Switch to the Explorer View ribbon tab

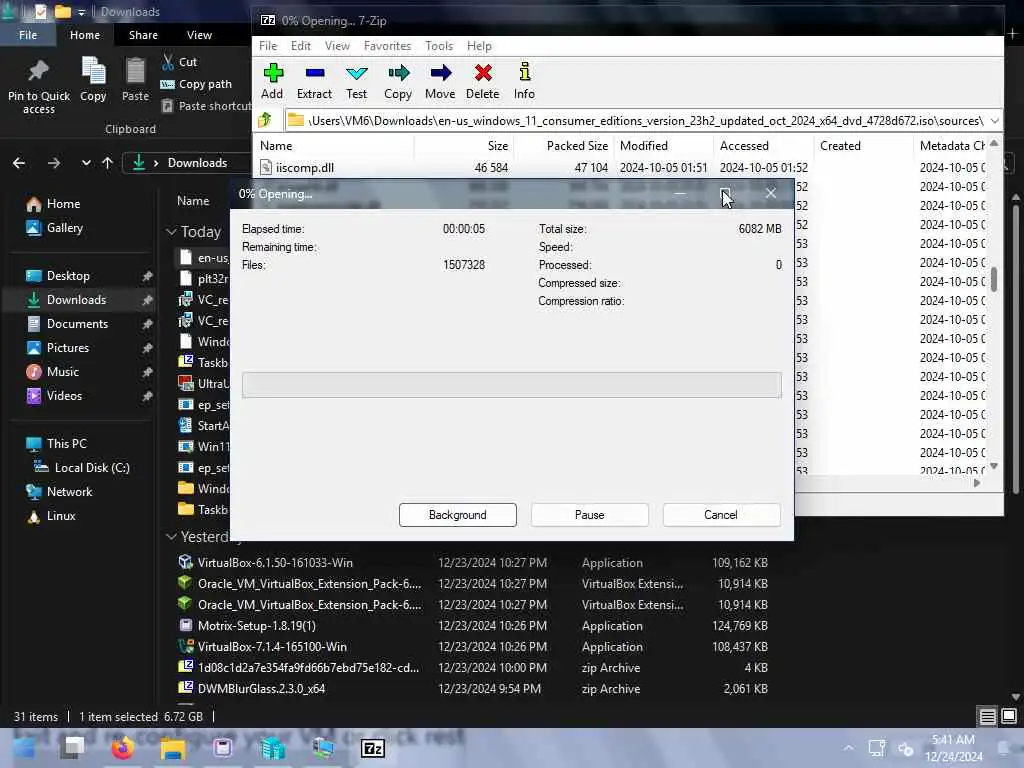click(x=199, y=35)
